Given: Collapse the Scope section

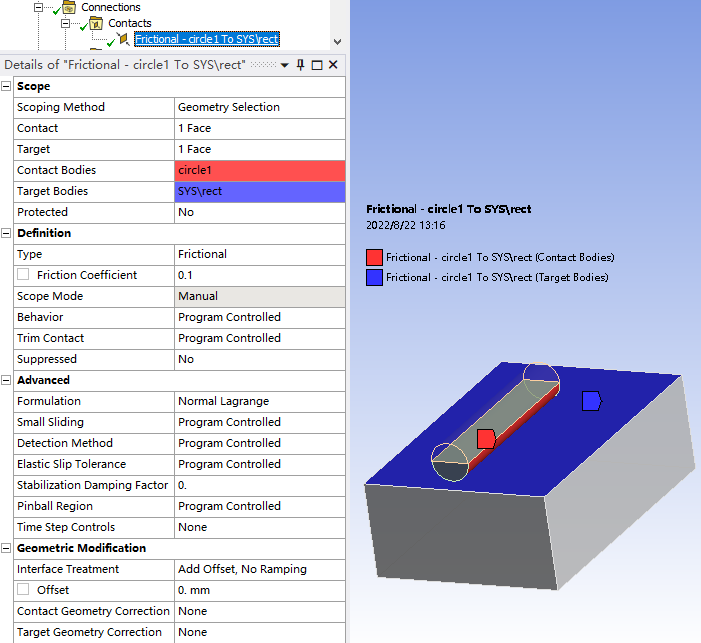Looking at the screenshot, I should coord(6,86).
